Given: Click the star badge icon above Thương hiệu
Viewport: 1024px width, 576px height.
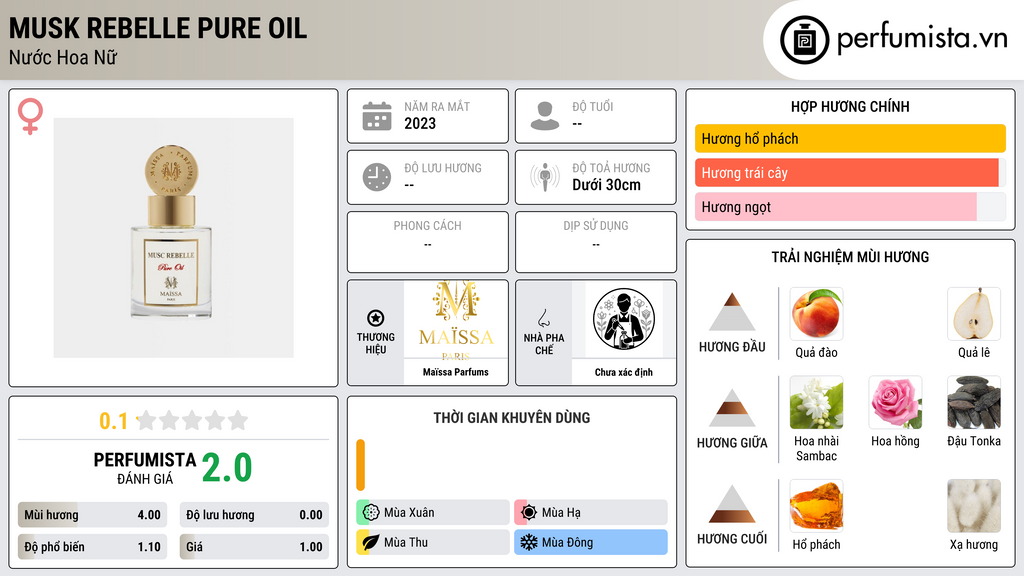Looking at the screenshot, I should (376, 318).
